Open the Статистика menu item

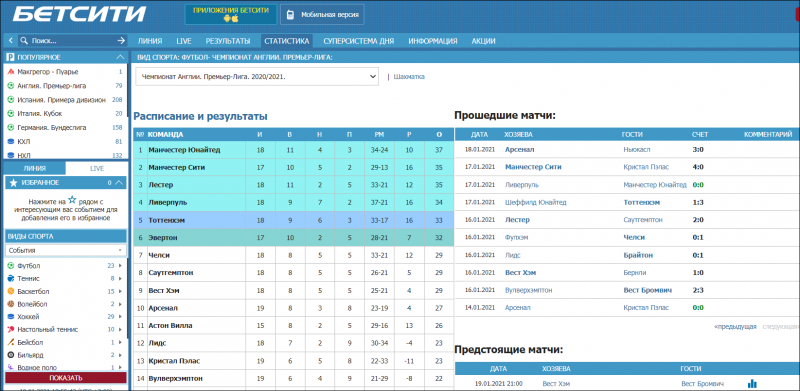287,41
